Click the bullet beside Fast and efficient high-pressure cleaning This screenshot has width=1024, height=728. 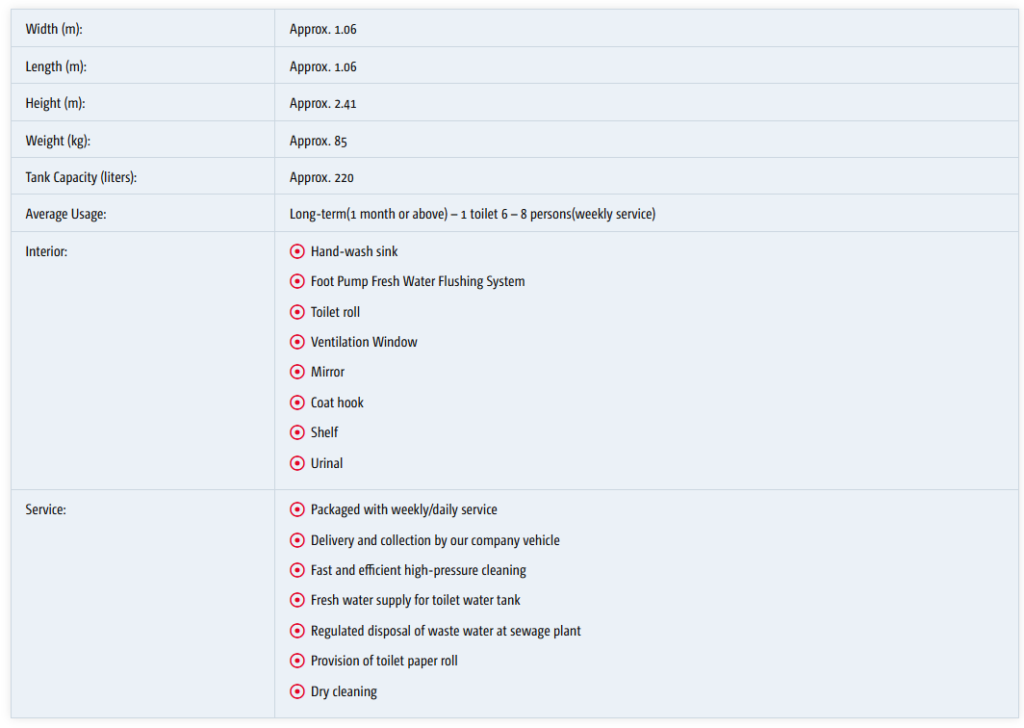tap(297, 570)
